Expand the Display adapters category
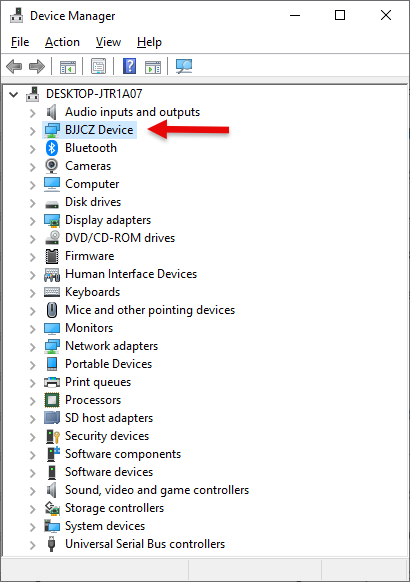Image resolution: width=410 pixels, height=582 pixels. click(x=33, y=221)
